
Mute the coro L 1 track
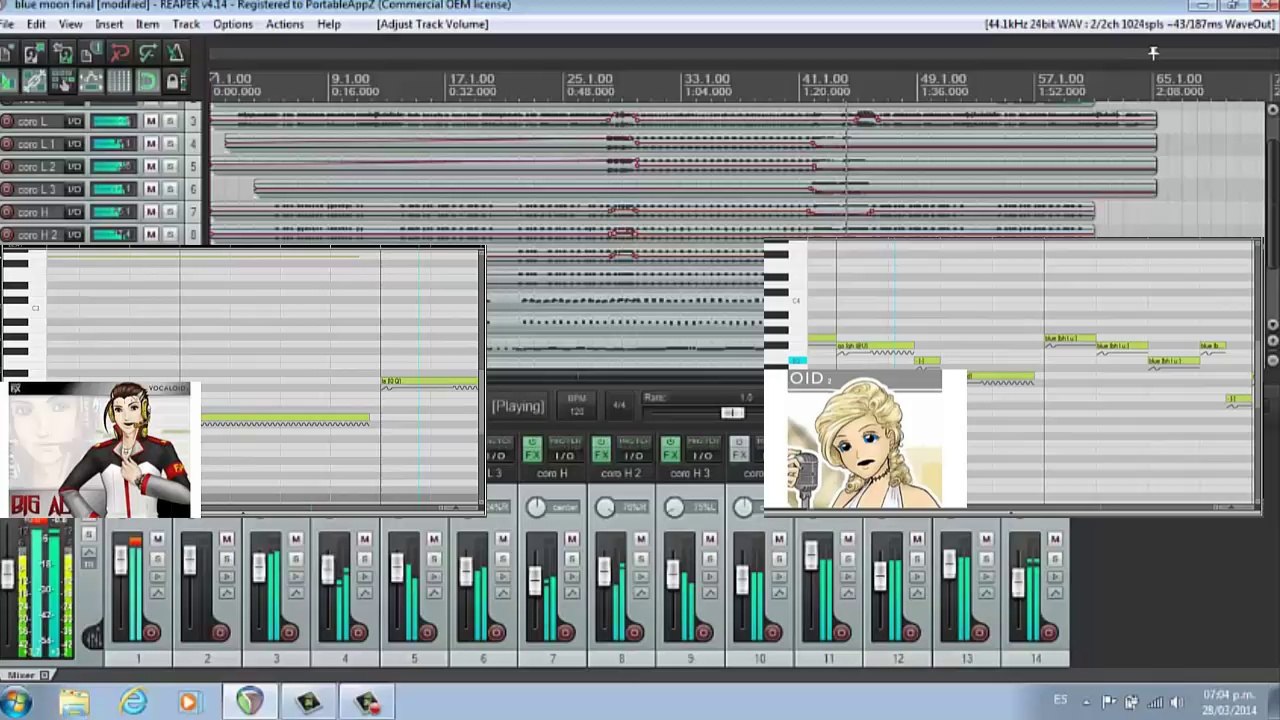point(151,144)
